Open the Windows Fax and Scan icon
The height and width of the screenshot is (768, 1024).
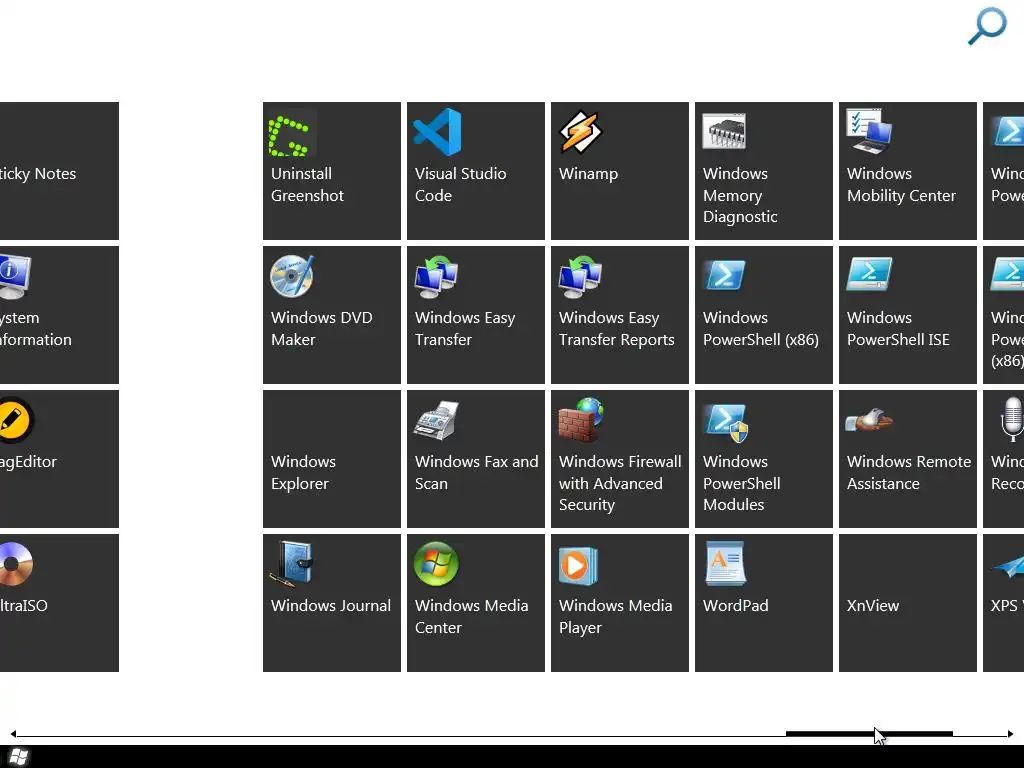click(436, 420)
